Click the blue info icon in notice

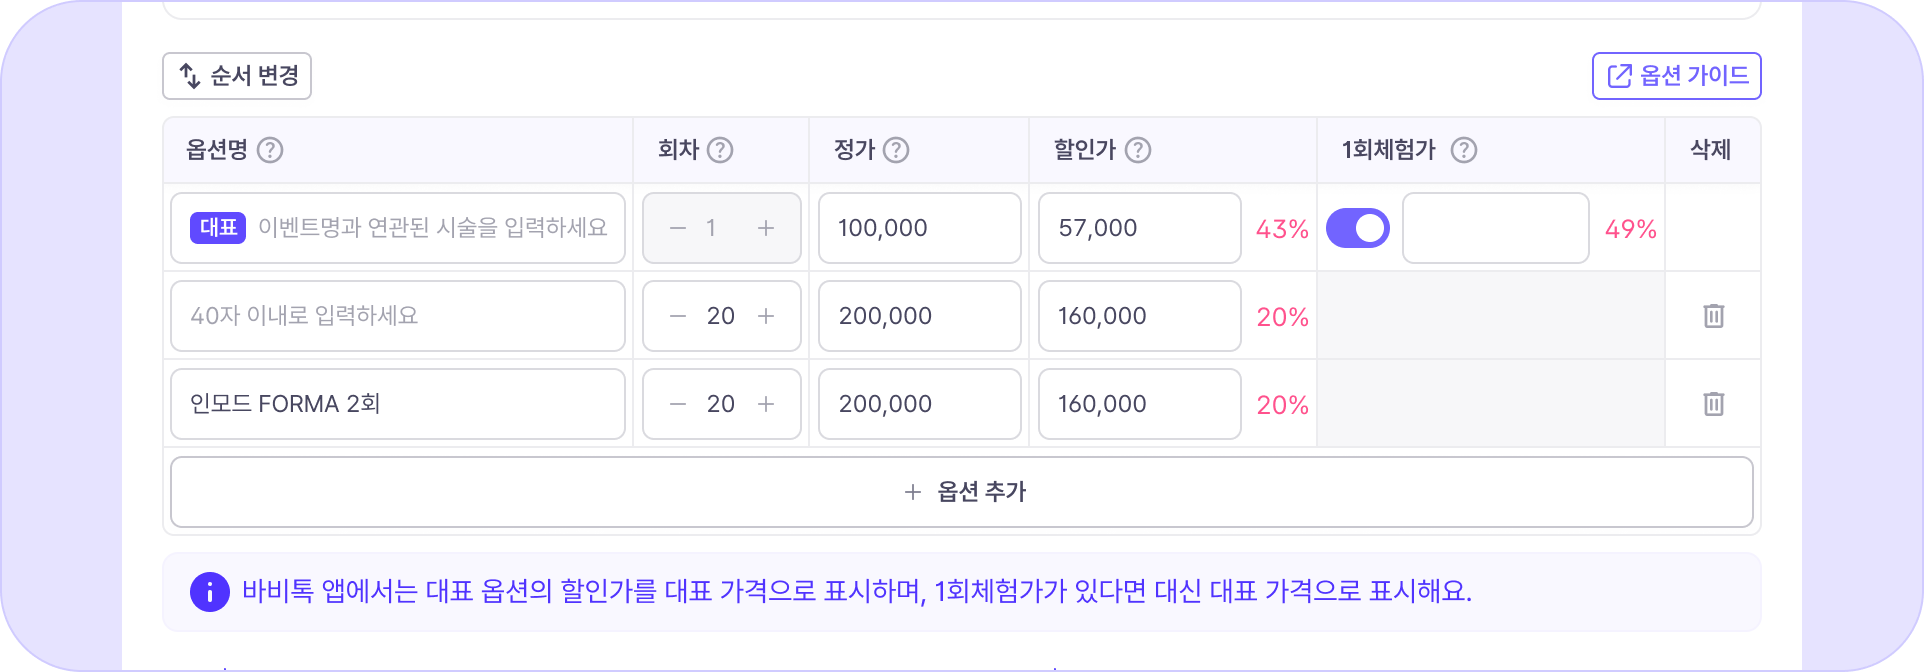[x=210, y=592]
